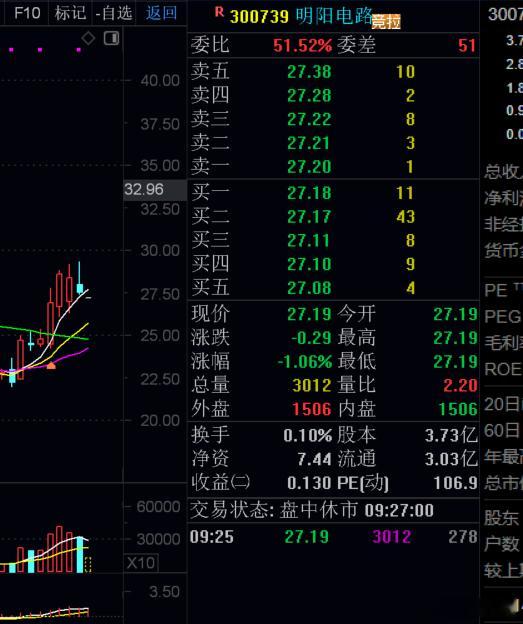Select 卖一 price 27.20

[x=309, y=167]
